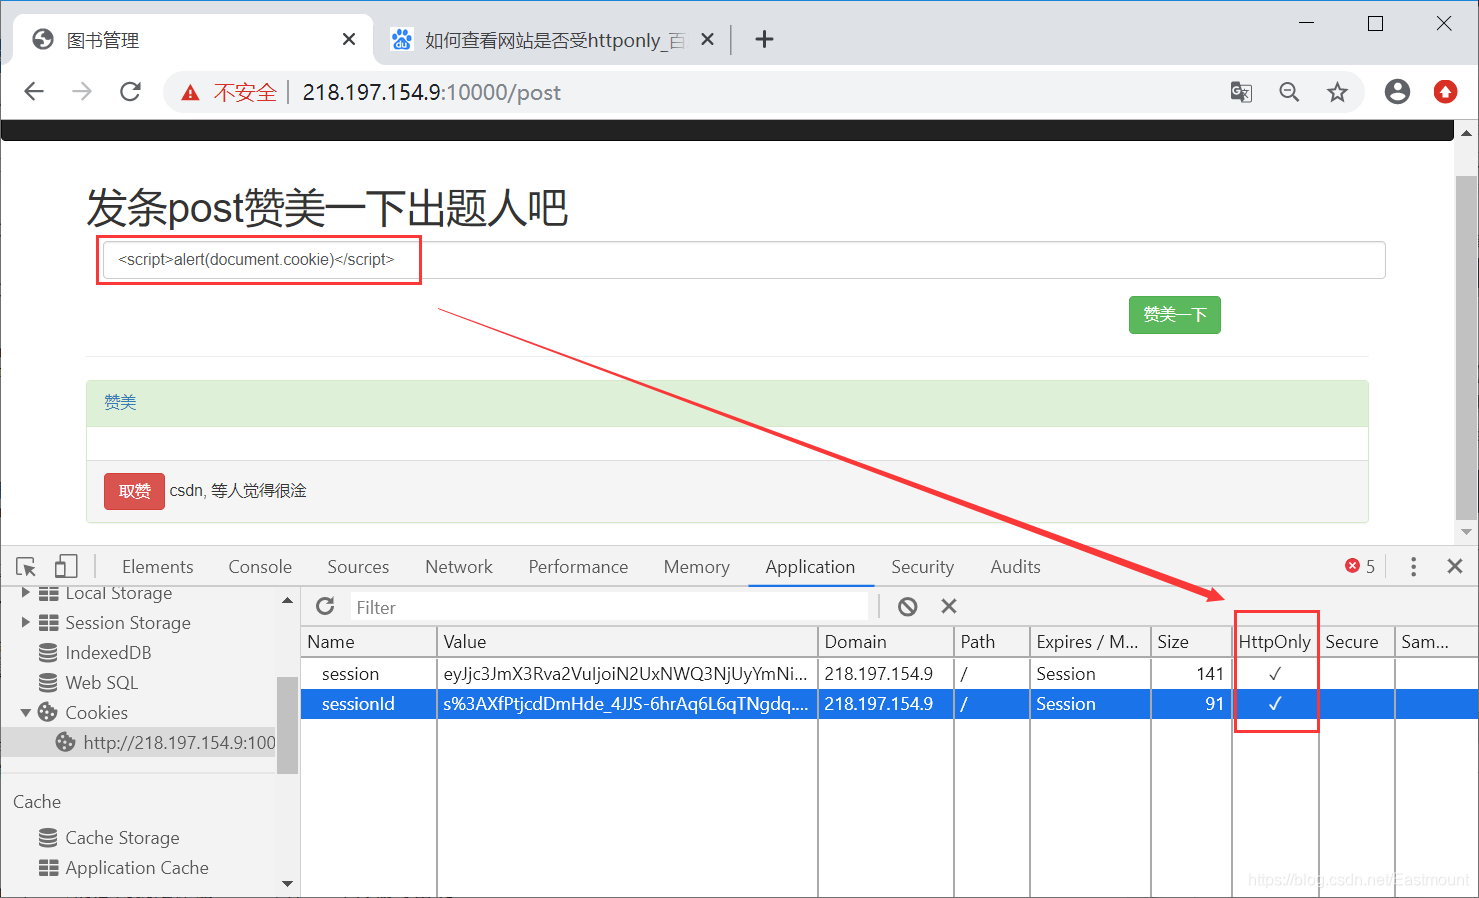Screen dimensions: 1479x898
Task: Switch to the 图书管理 browser tab
Action: [193, 40]
